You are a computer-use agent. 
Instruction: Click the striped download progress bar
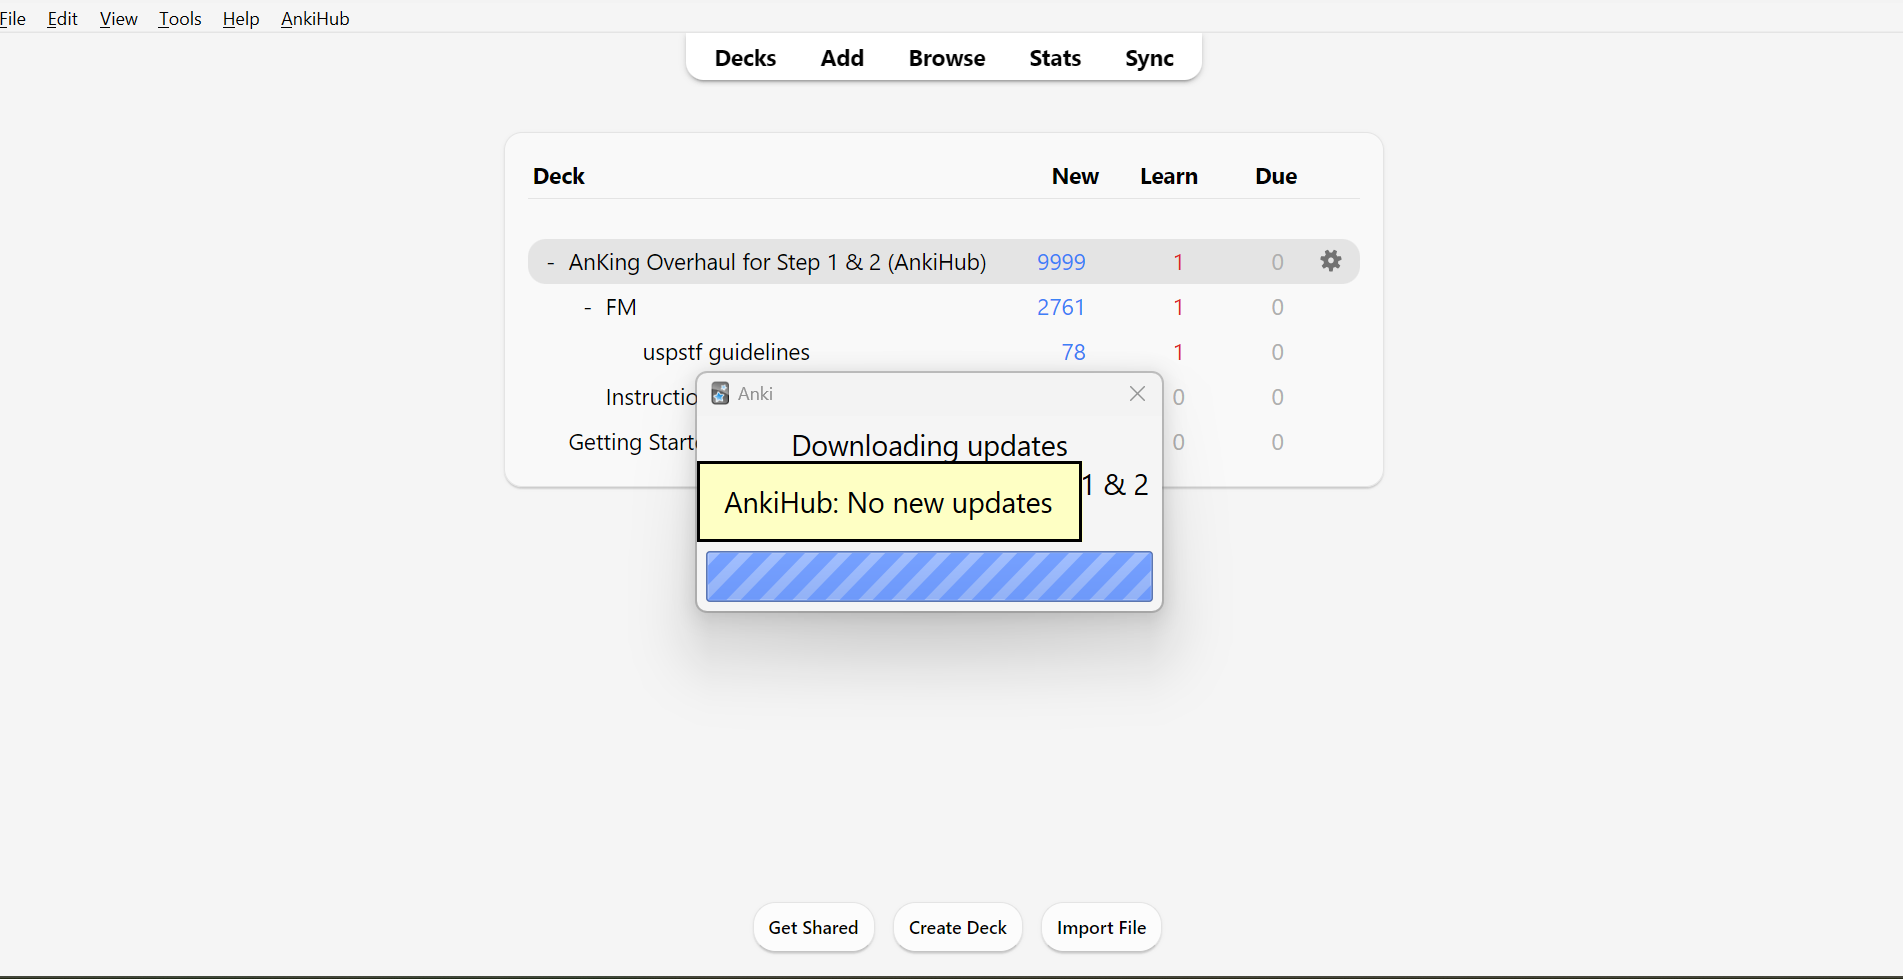(929, 577)
